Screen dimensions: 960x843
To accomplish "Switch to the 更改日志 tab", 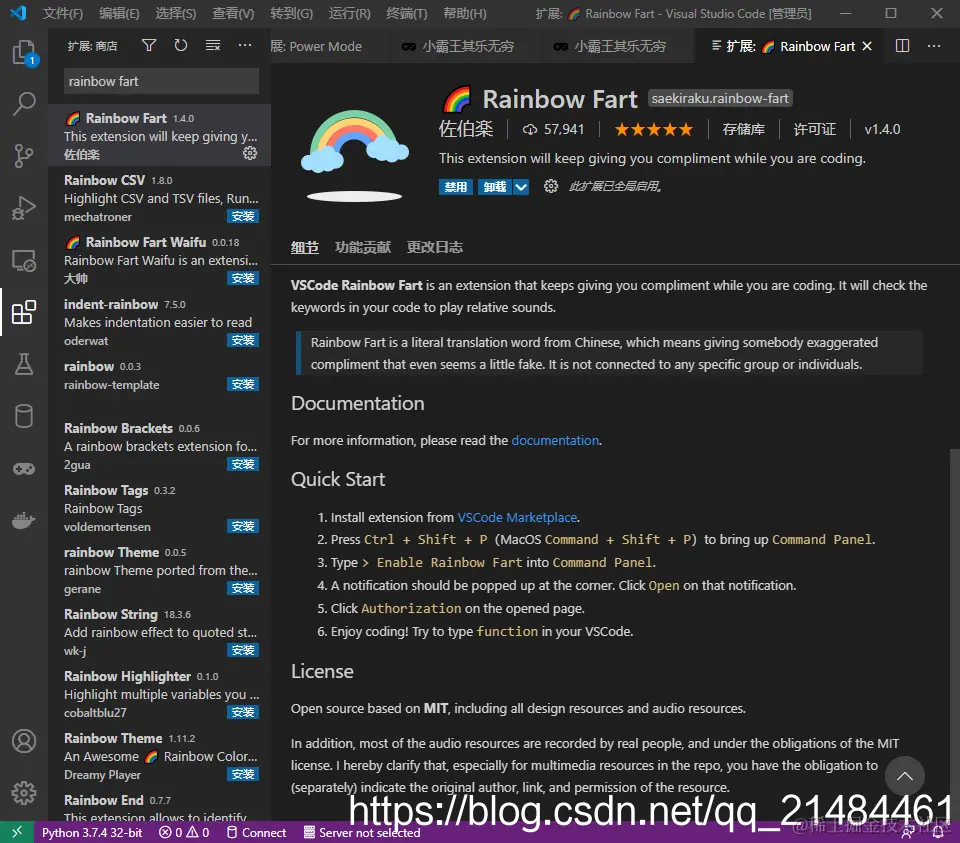I will [435, 247].
